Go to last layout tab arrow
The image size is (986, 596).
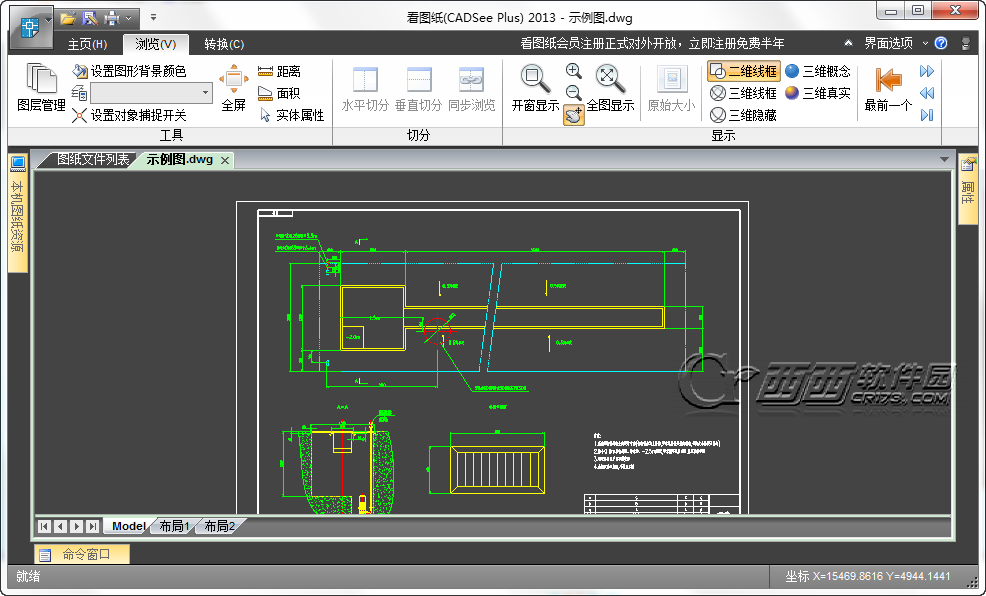(x=92, y=526)
